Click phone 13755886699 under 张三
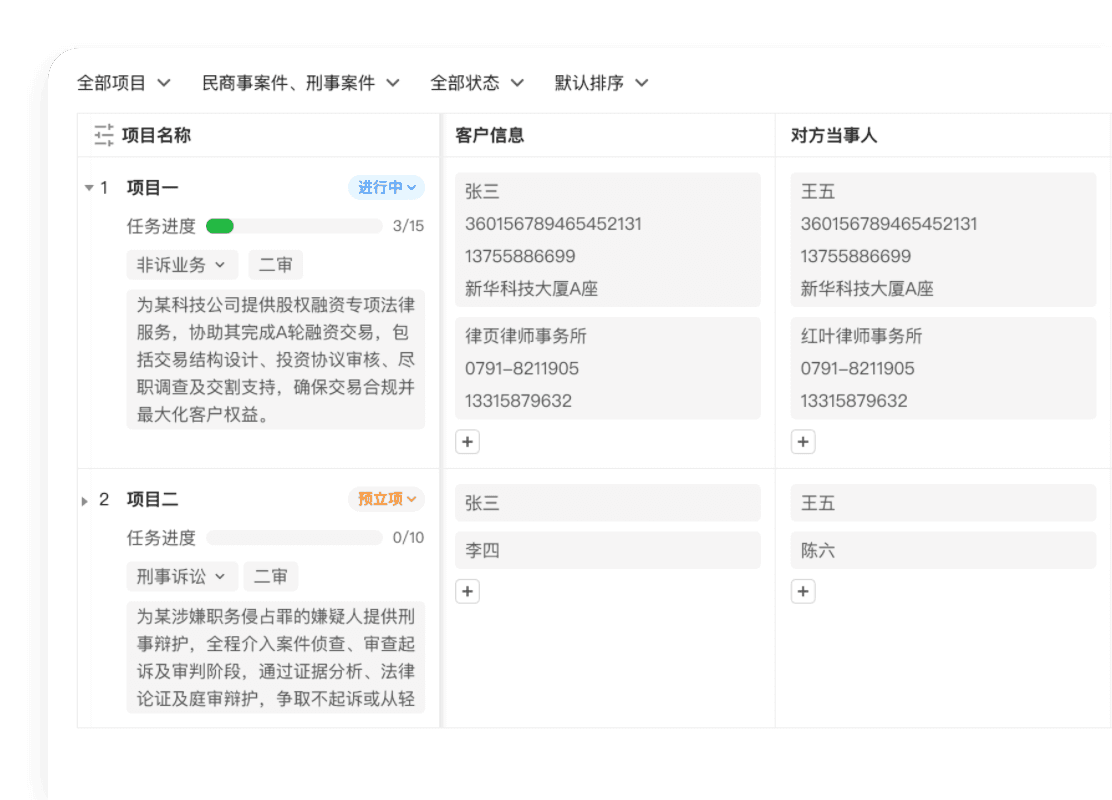Image resolution: width=1112 pixels, height=800 pixels. 520,256
